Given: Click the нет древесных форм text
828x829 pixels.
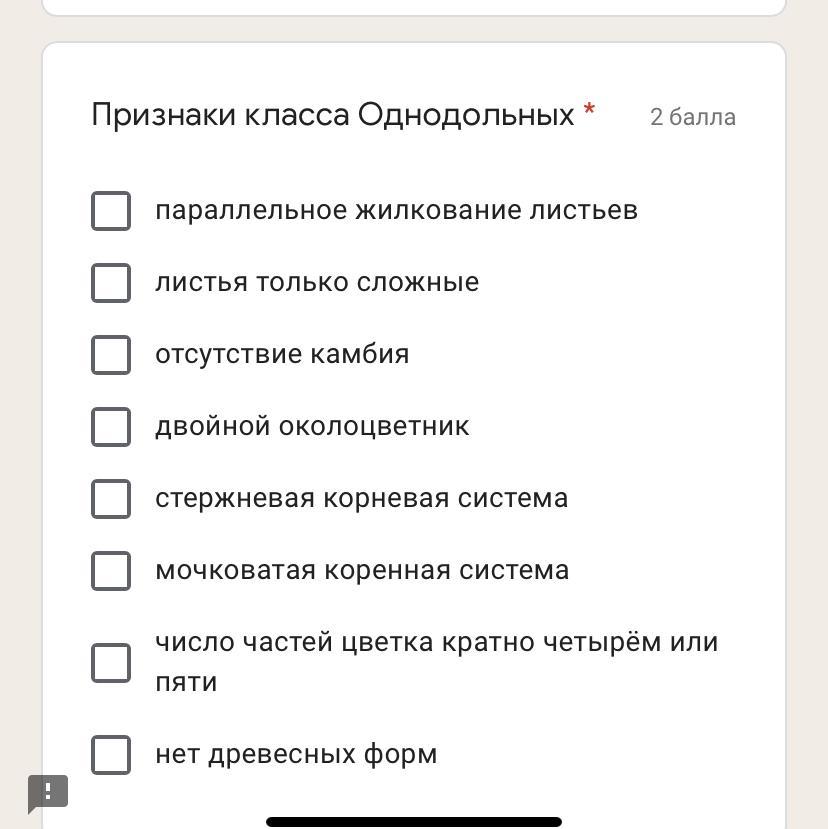Looking at the screenshot, I should click(296, 755).
